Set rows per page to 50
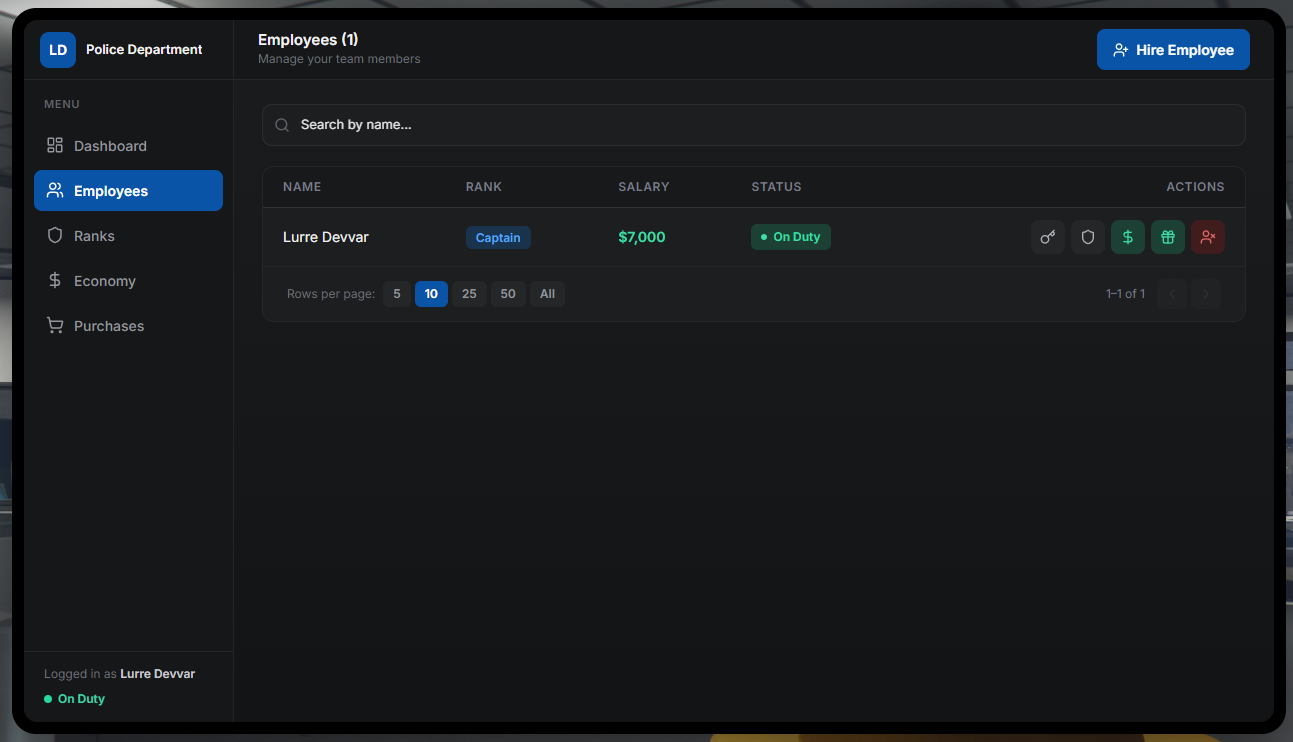Screen dimensions: 1293x742 click(508, 294)
